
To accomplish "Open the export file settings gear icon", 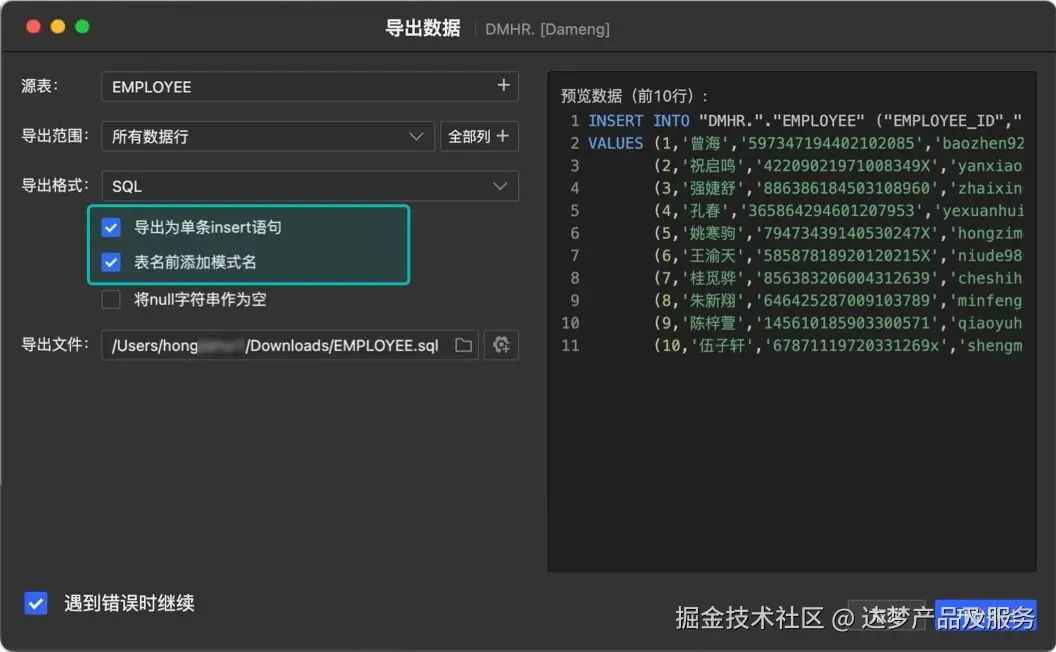I will (501, 345).
